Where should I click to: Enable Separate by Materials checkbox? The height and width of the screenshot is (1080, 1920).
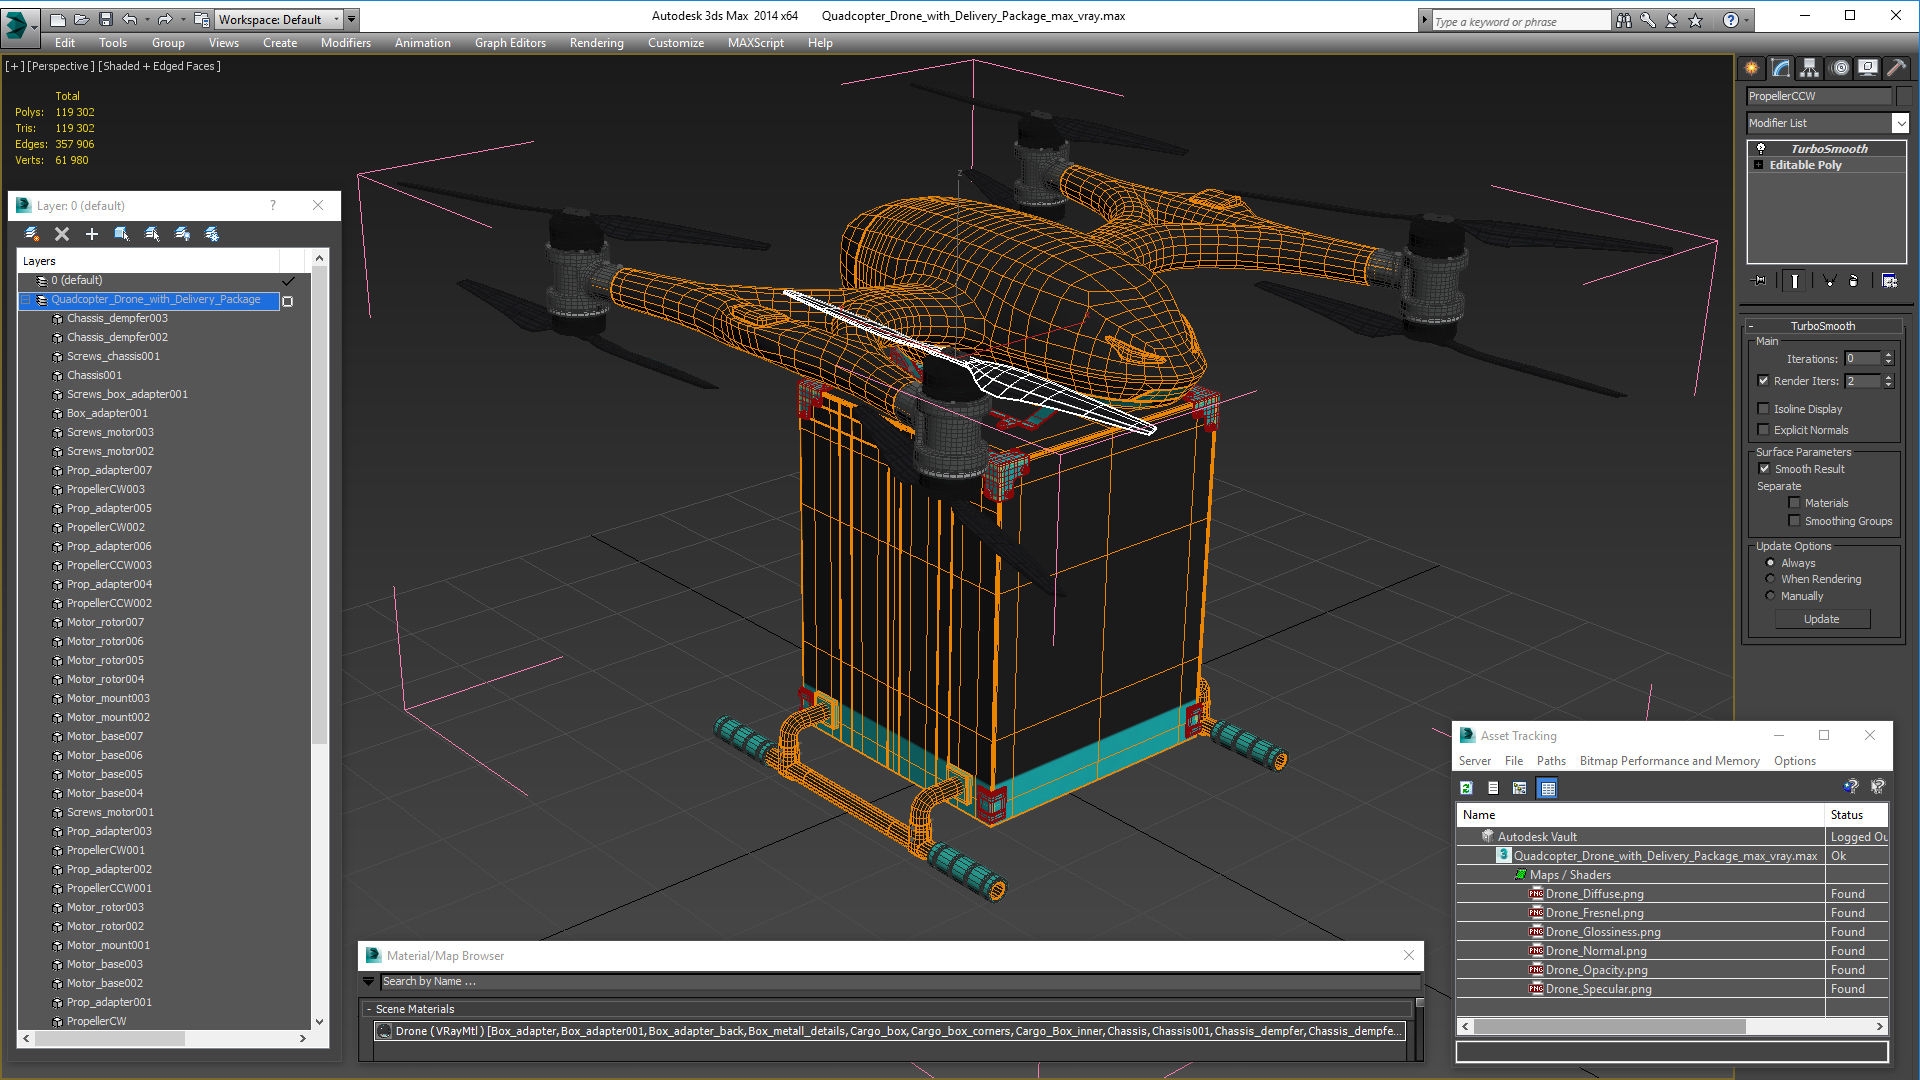(x=1795, y=502)
